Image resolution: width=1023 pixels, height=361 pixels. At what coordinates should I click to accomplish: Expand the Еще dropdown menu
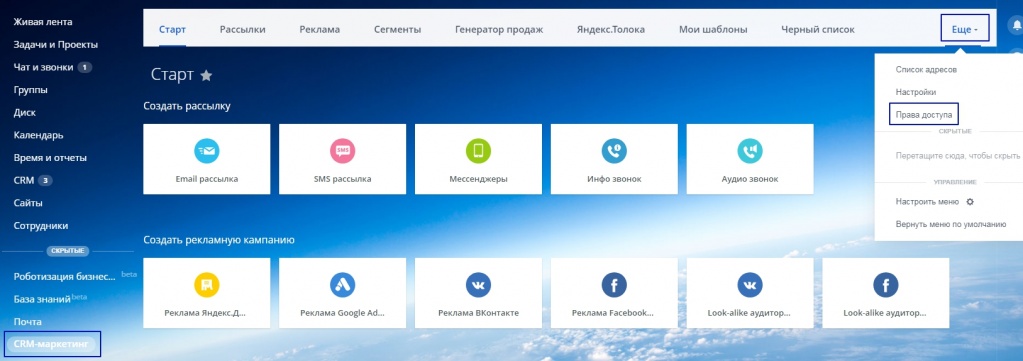965,29
